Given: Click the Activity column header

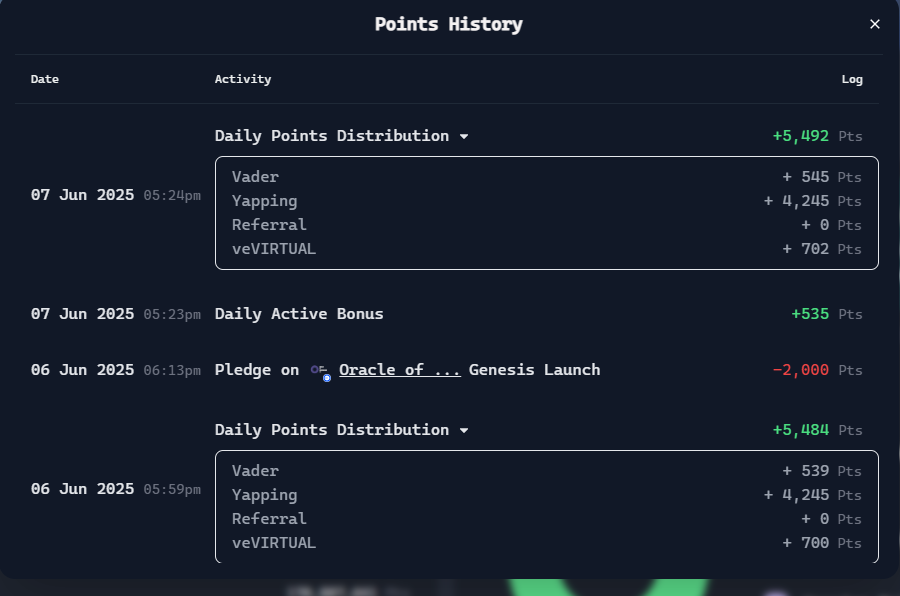Looking at the screenshot, I should point(243,79).
